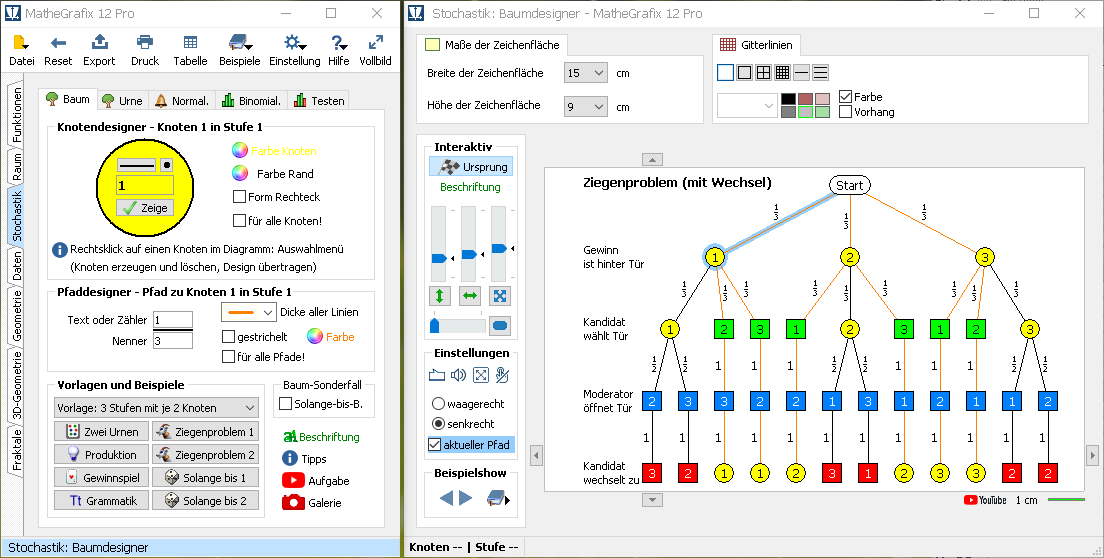Open the Geometrie vertical side tab

[x=17, y=316]
